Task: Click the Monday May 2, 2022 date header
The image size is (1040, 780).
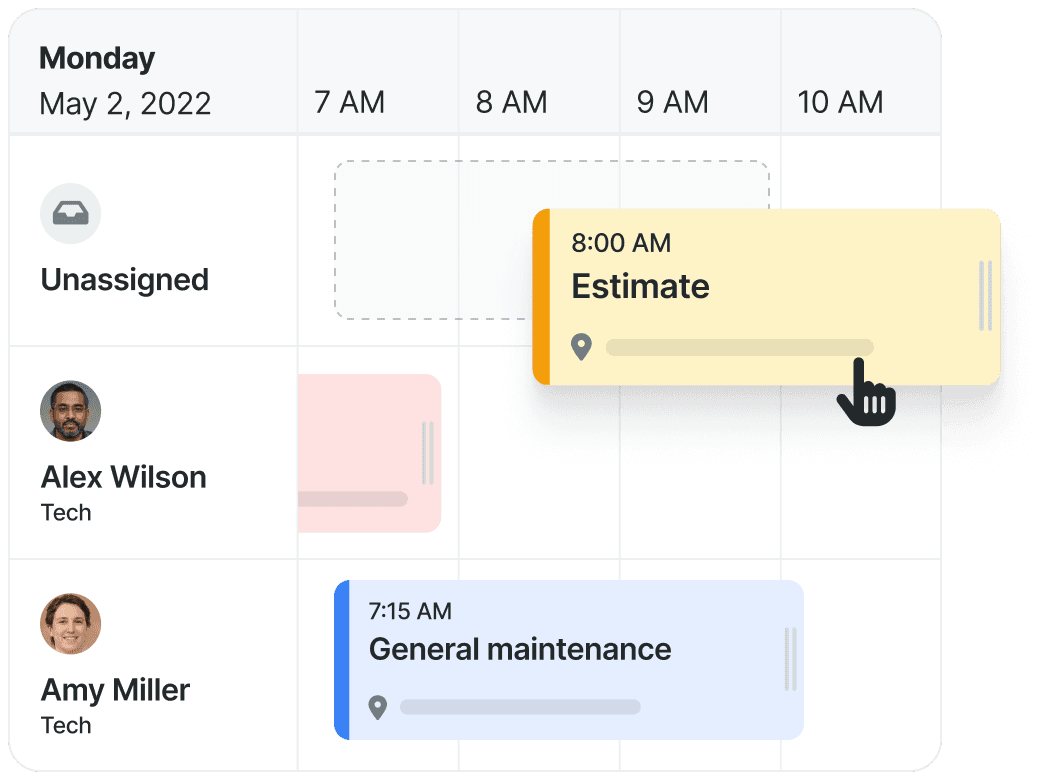Action: tap(125, 81)
